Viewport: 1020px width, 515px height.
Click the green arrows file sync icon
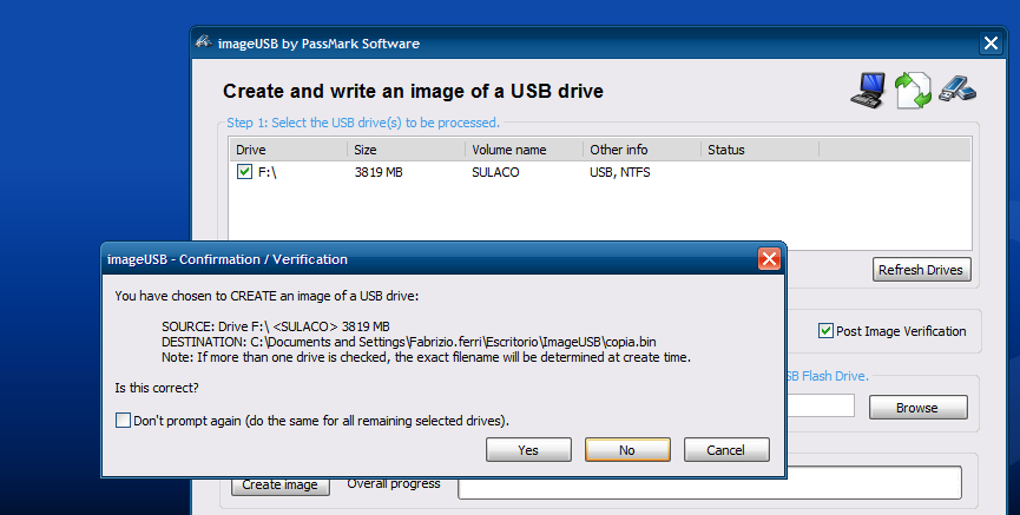tap(912, 89)
